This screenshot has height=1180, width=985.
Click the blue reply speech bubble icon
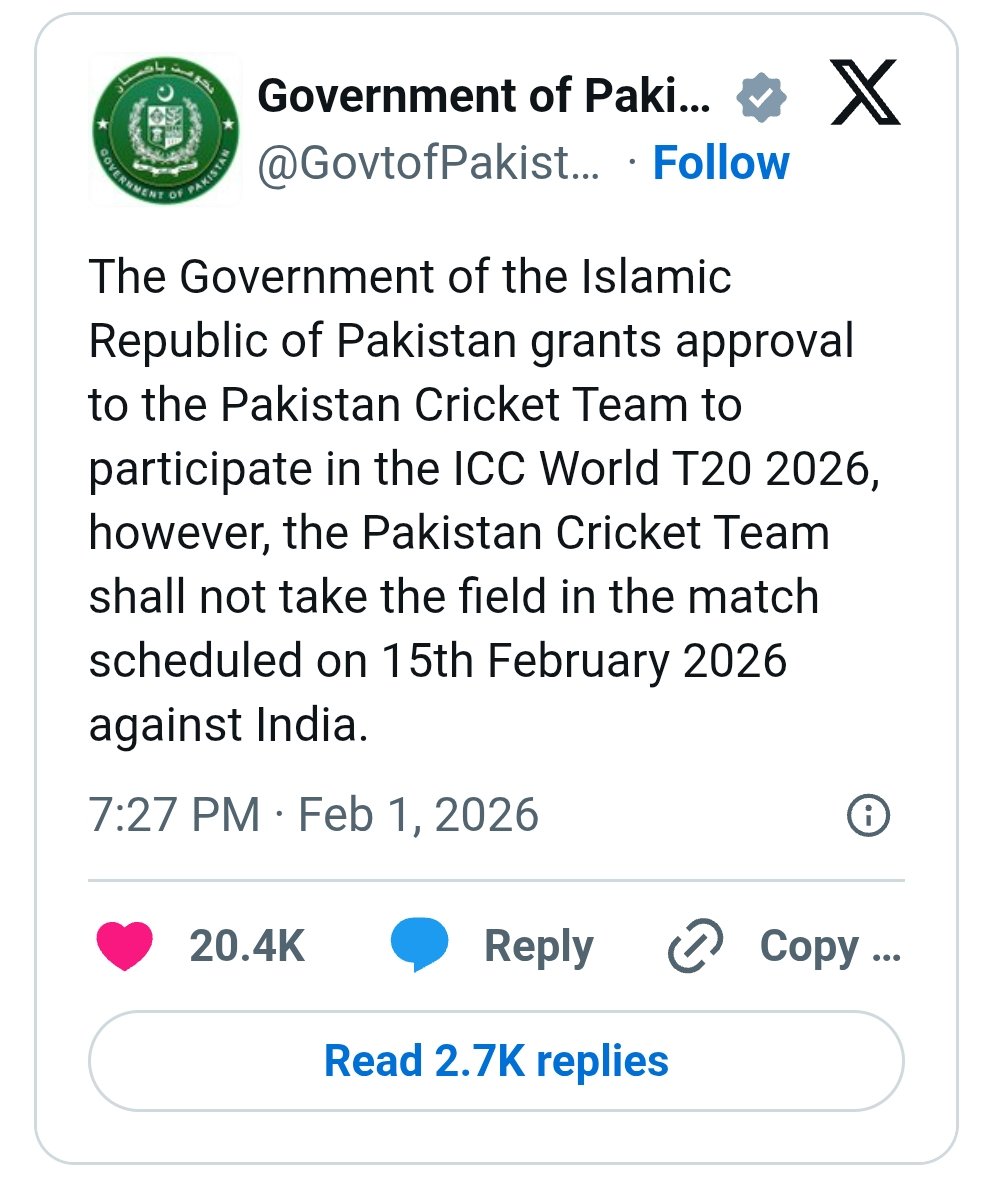(x=419, y=946)
